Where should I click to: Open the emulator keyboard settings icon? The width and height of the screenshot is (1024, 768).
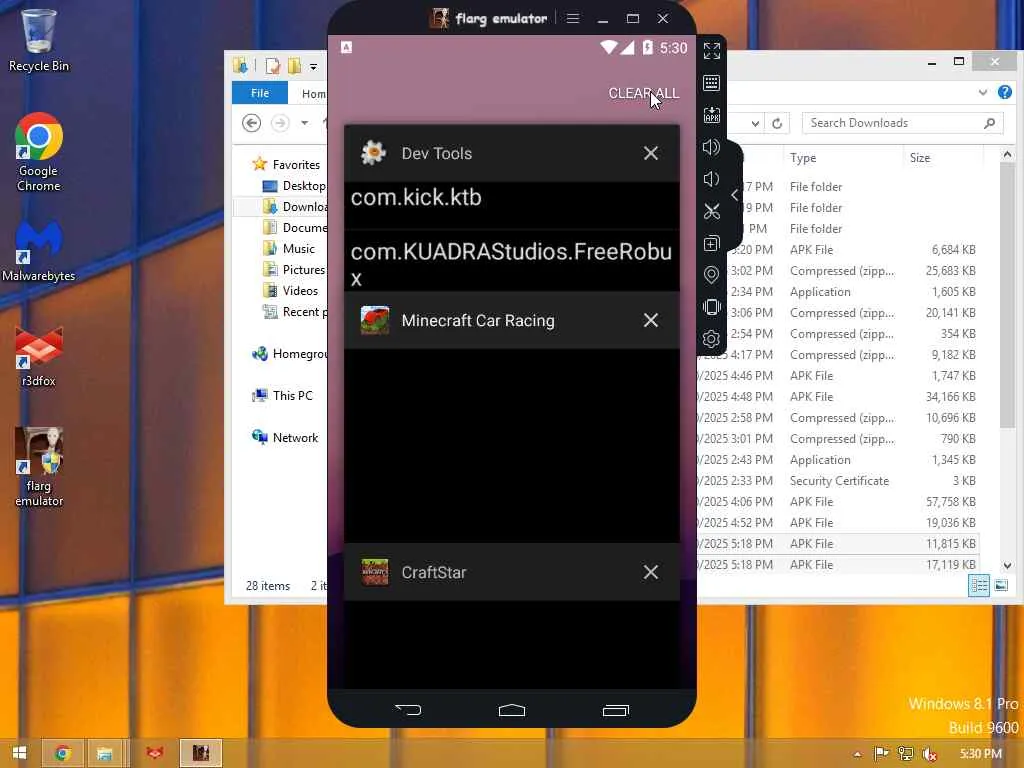pyautogui.click(x=711, y=83)
